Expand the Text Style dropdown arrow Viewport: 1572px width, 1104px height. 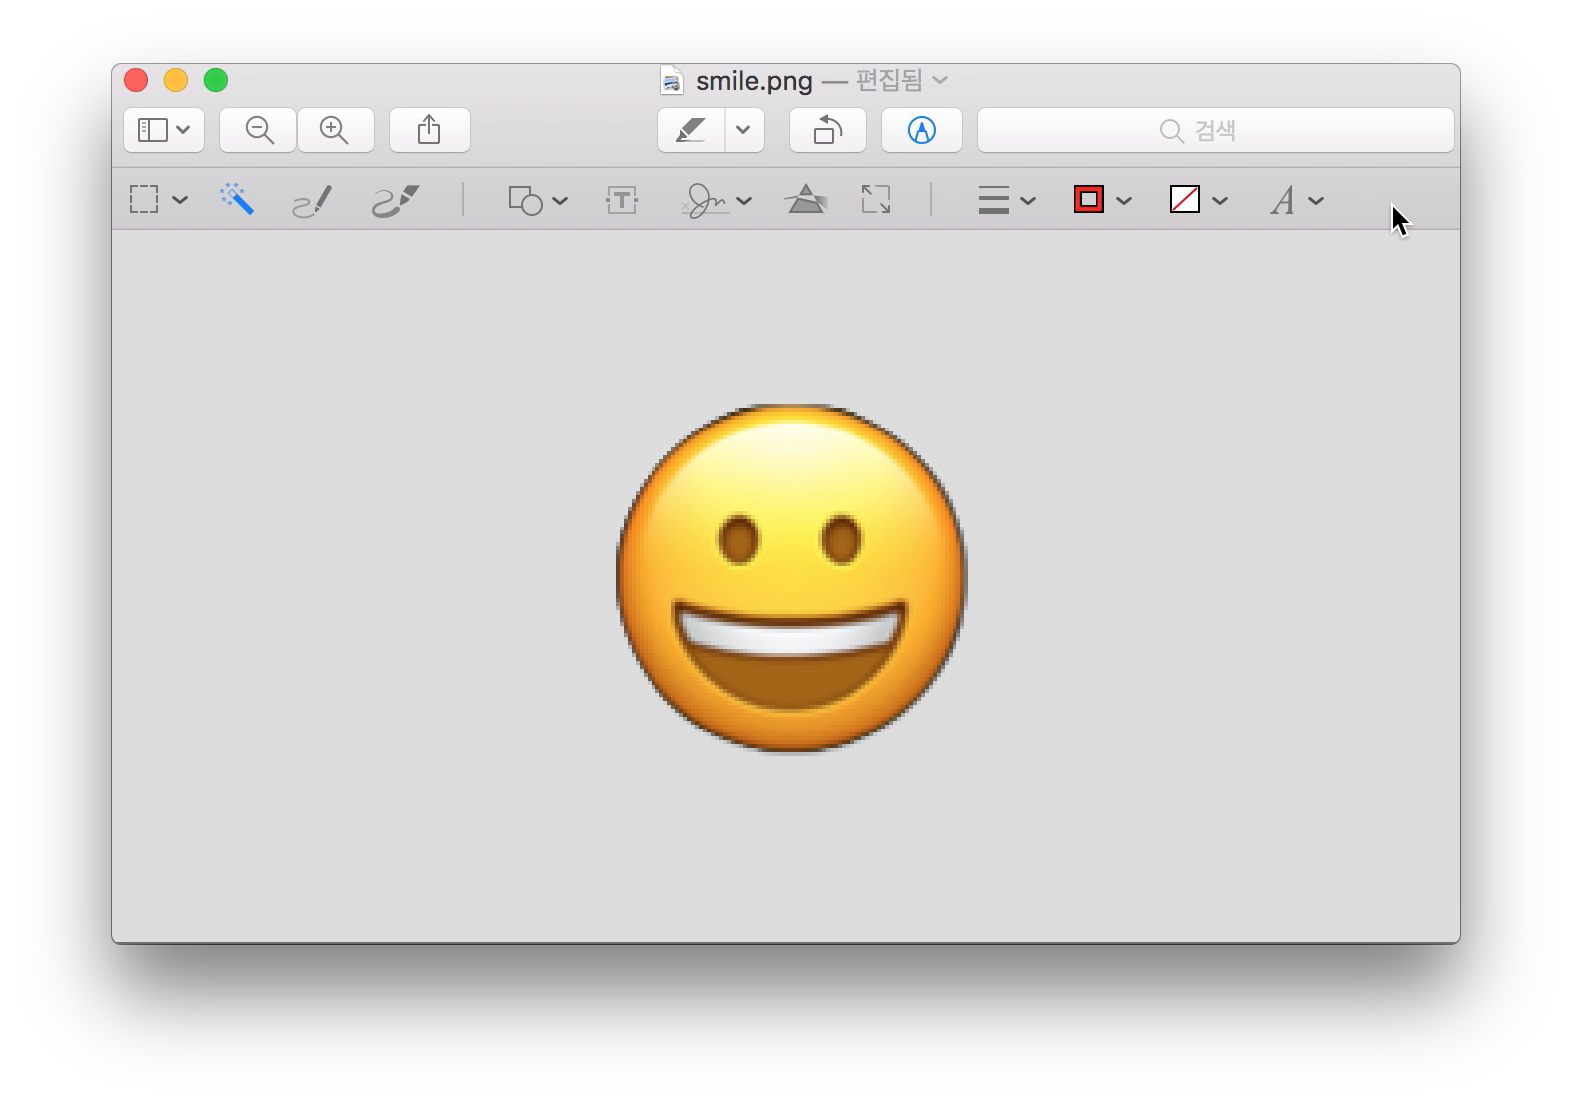[1316, 201]
